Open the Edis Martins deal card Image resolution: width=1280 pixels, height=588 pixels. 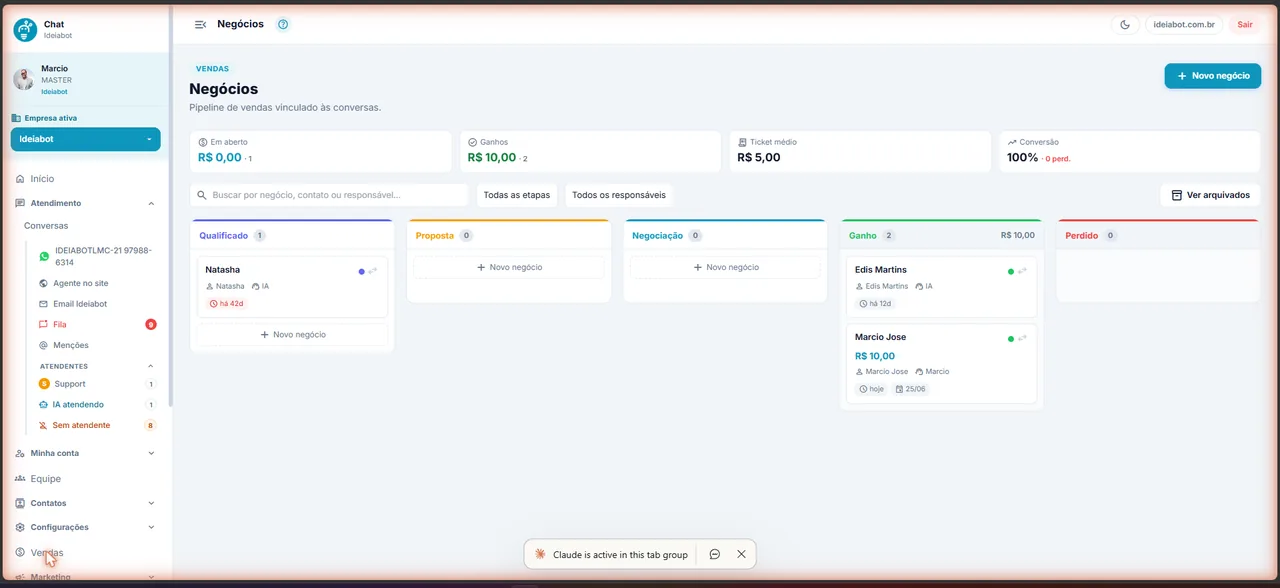coord(942,286)
